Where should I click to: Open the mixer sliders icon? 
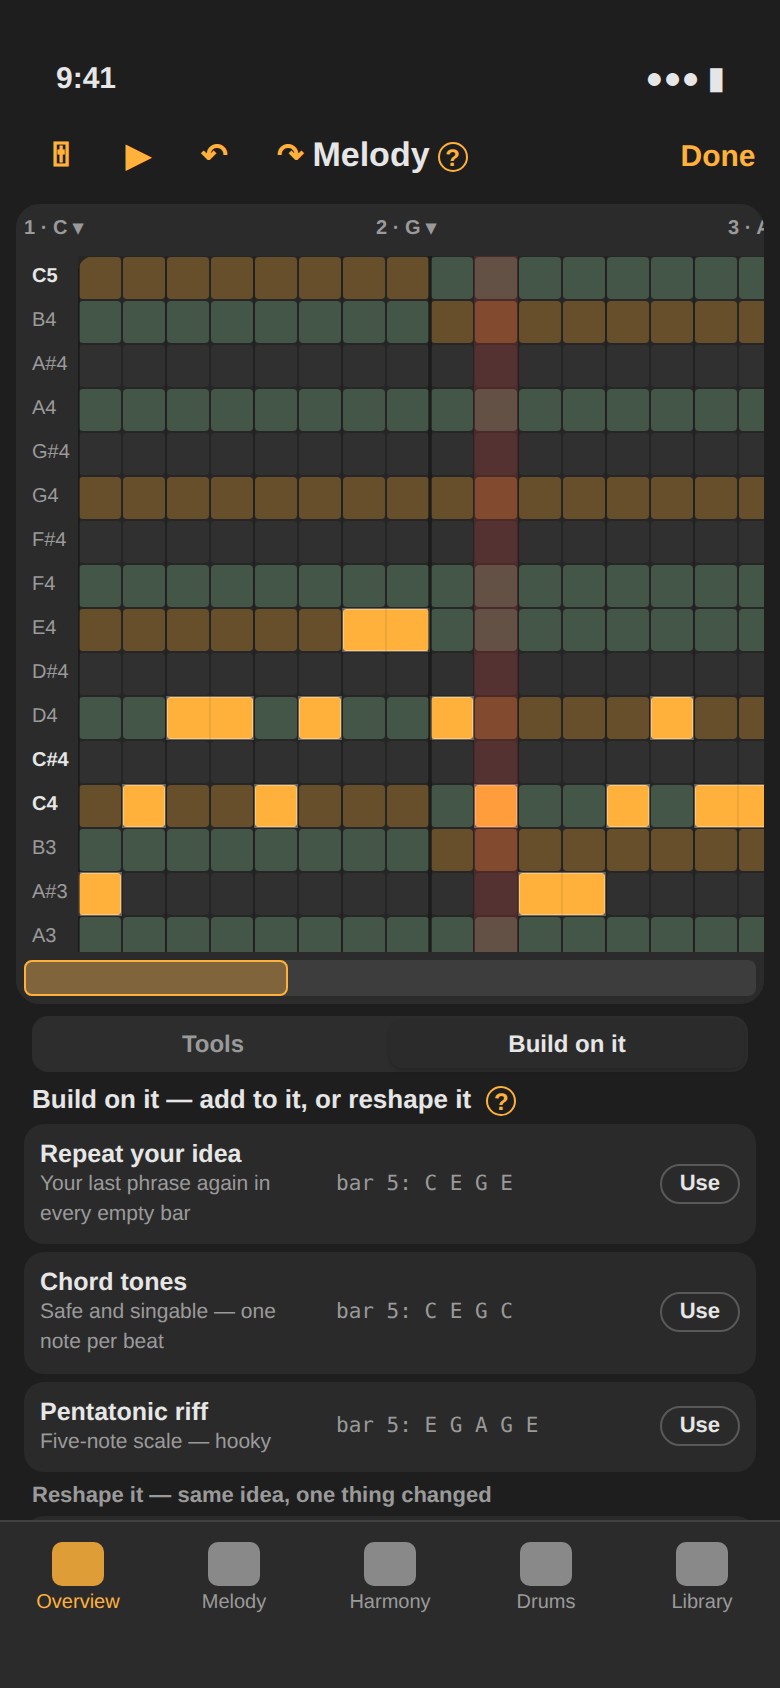tap(61, 155)
